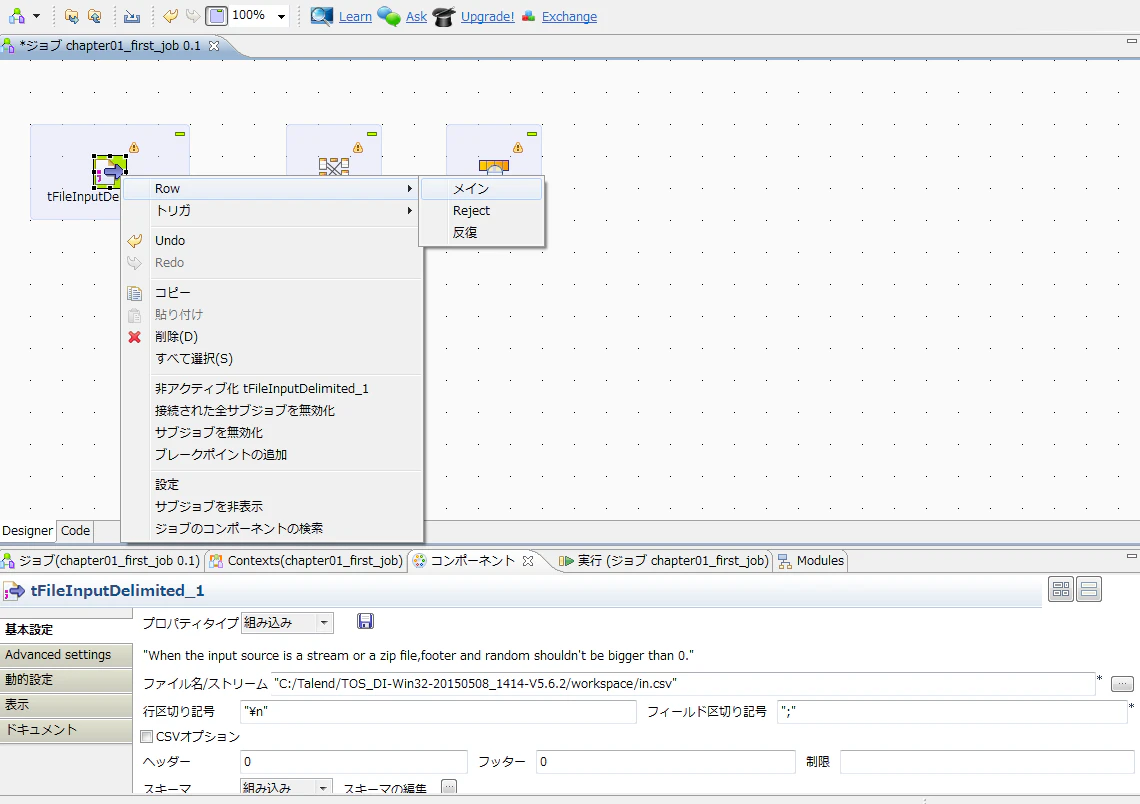Click the right double-folder toolbar icon

(x=95, y=16)
